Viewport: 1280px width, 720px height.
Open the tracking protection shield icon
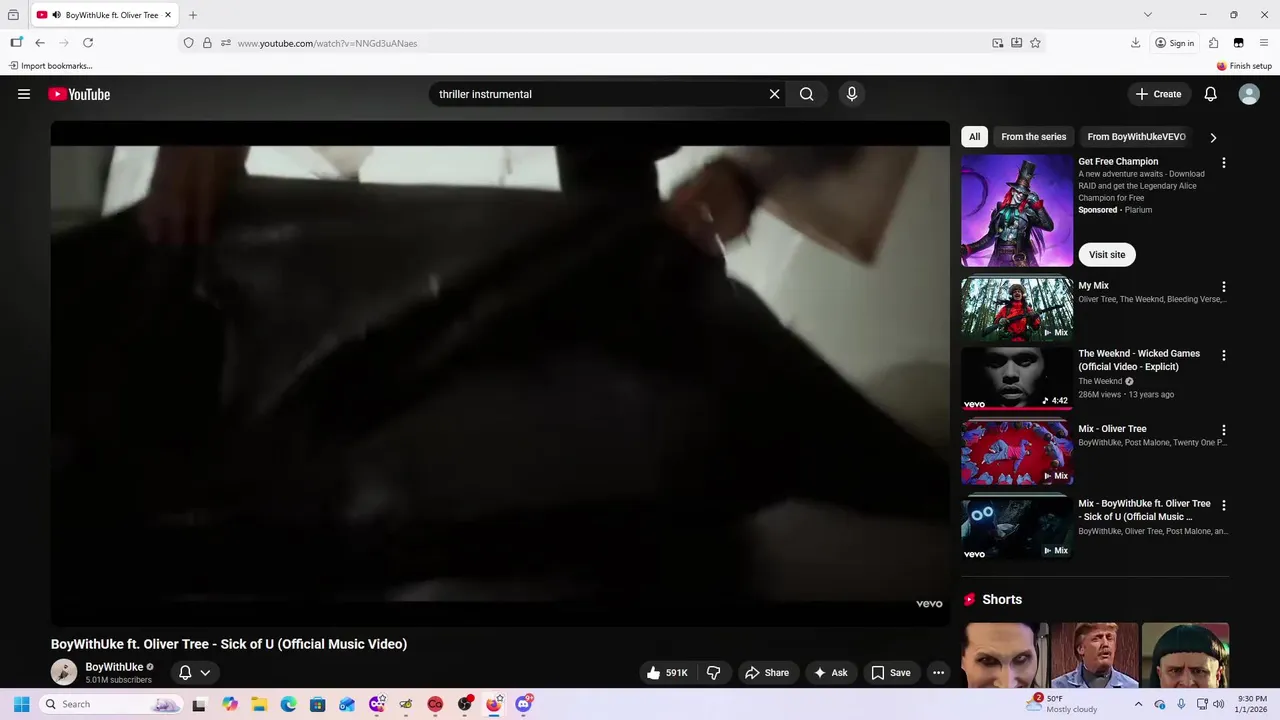(188, 43)
